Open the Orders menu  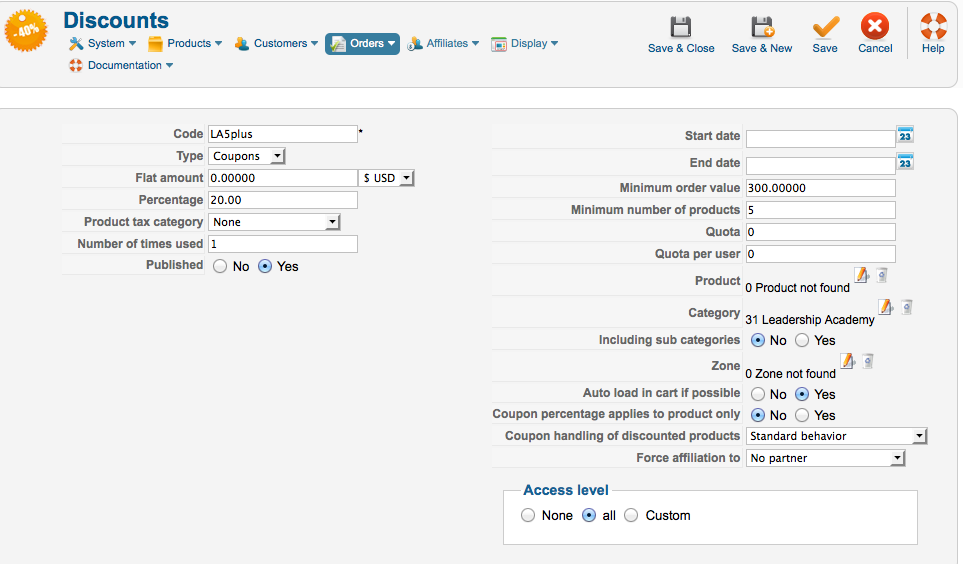click(362, 43)
